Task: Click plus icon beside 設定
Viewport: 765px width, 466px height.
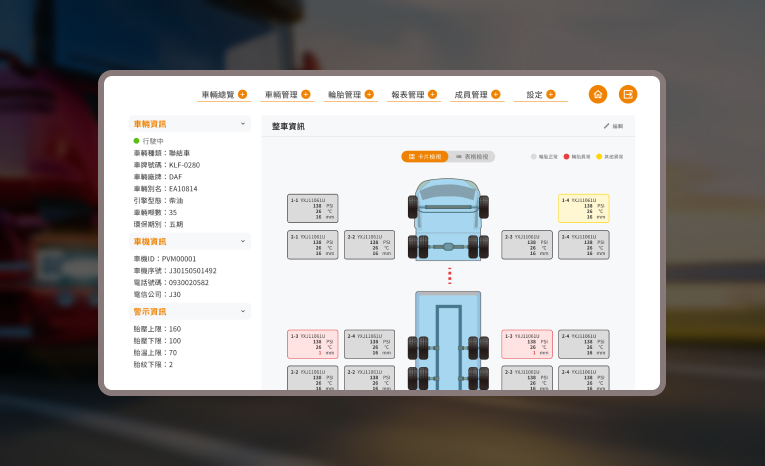Action: coord(550,94)
